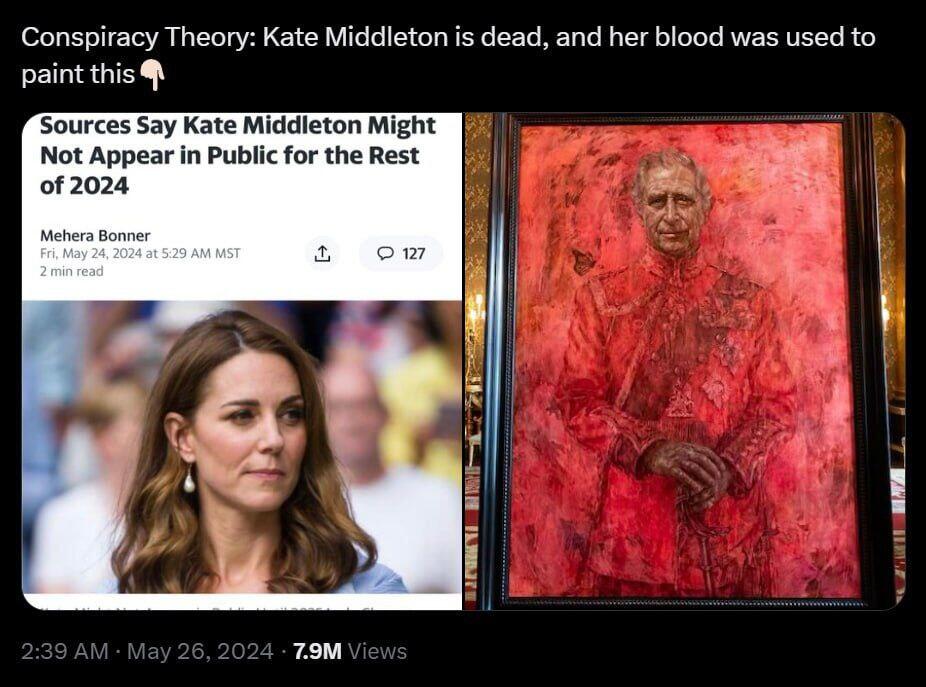Click the pearl earring in the photo

point(189,478)
